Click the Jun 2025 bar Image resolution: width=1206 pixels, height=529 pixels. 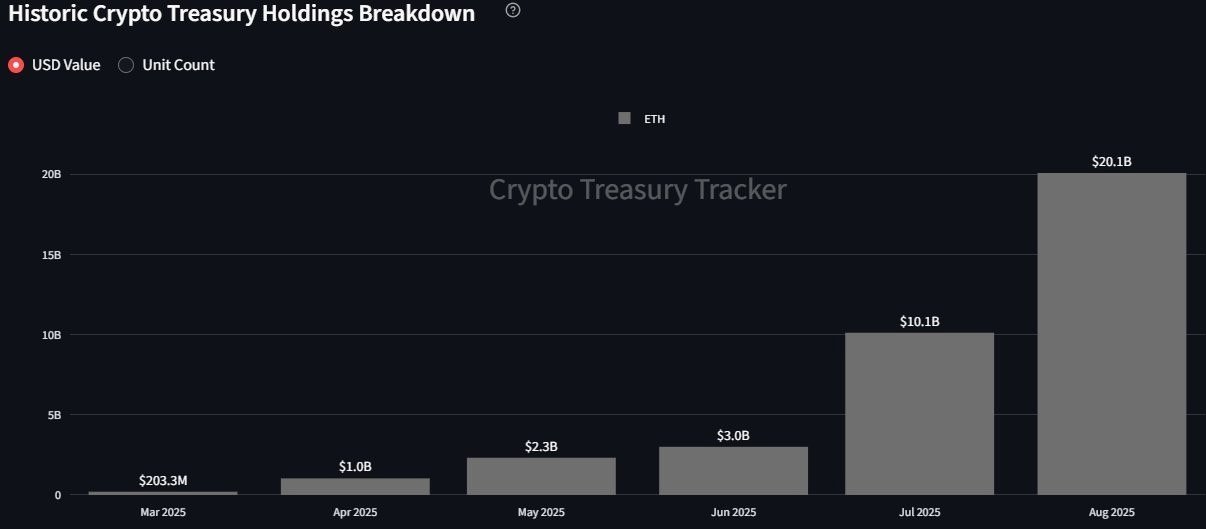click(733, 470)
